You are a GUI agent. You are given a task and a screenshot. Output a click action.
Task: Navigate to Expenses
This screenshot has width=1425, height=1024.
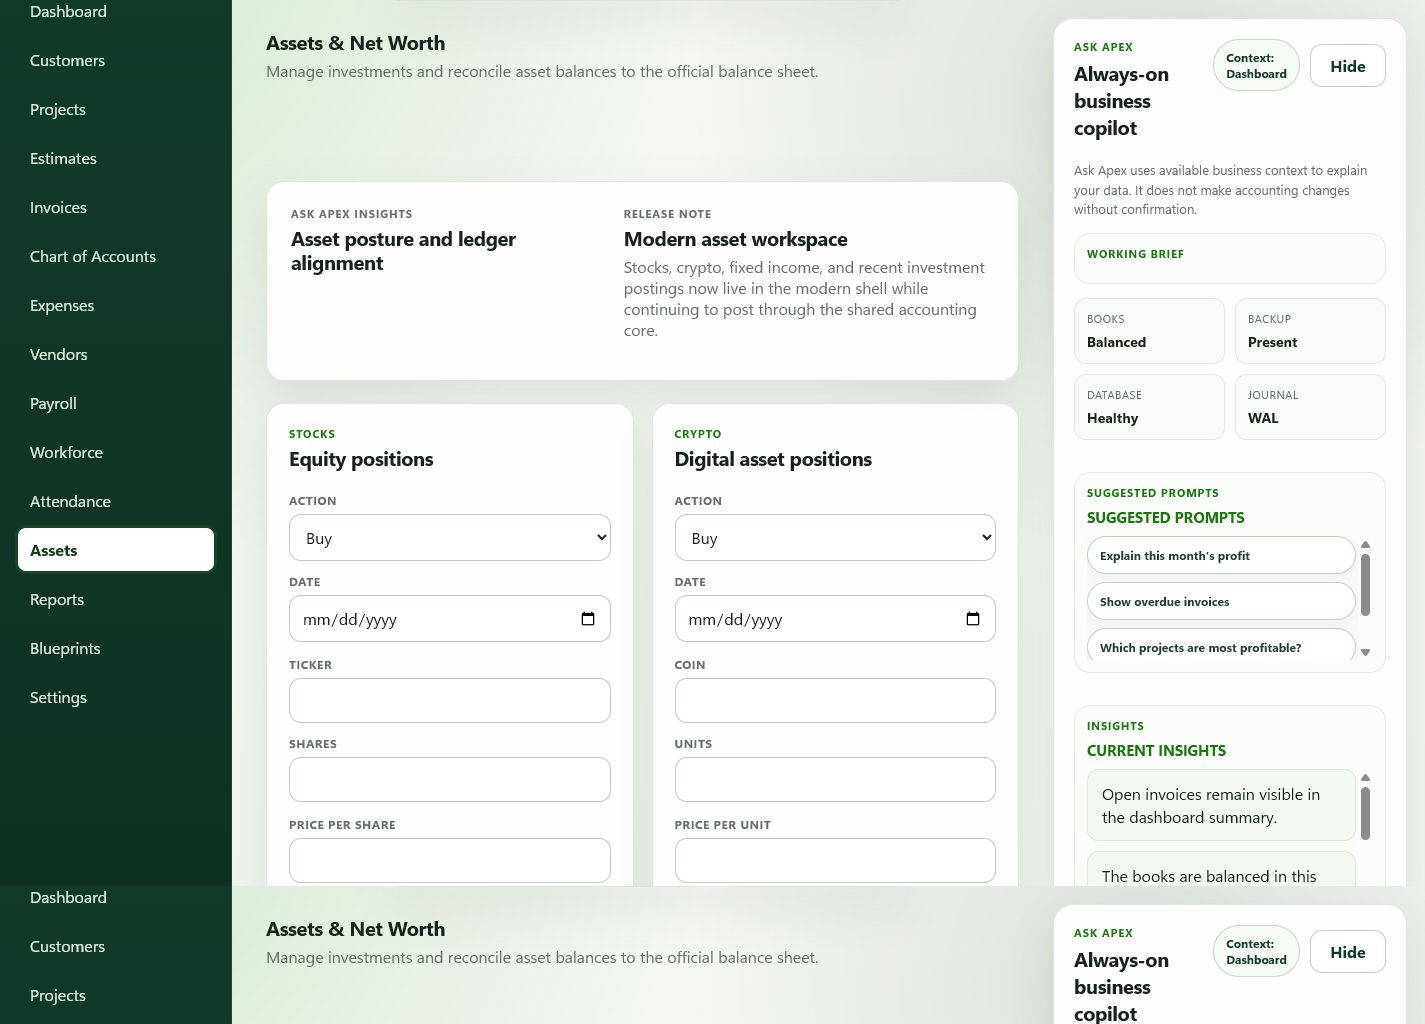116,305
